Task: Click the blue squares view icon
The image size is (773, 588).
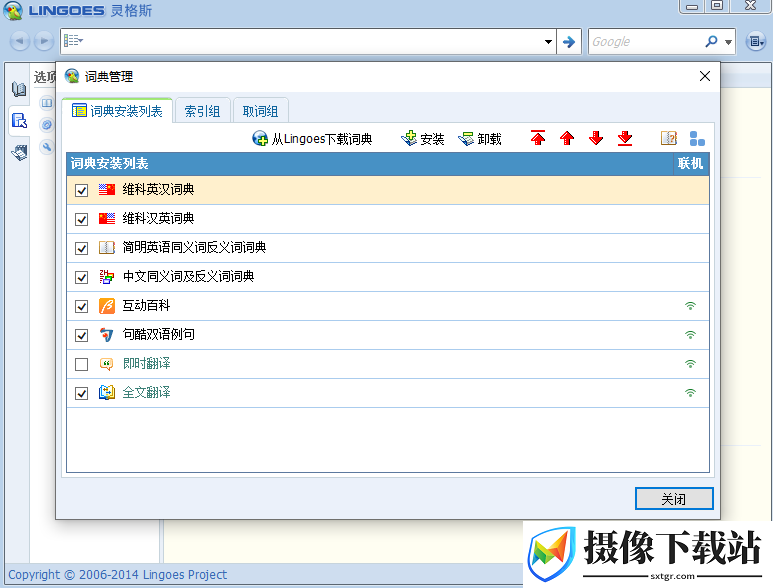Action: (697, 138)
